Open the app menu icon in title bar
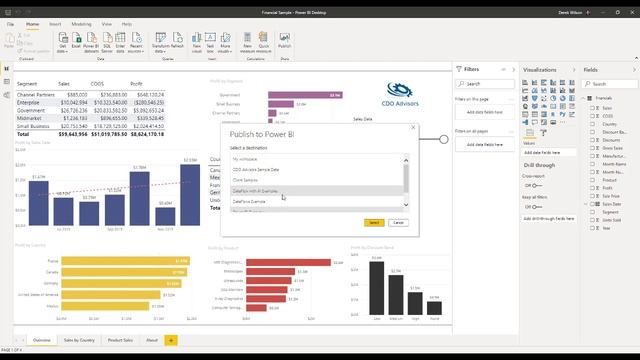 click(x=8, y=12)
